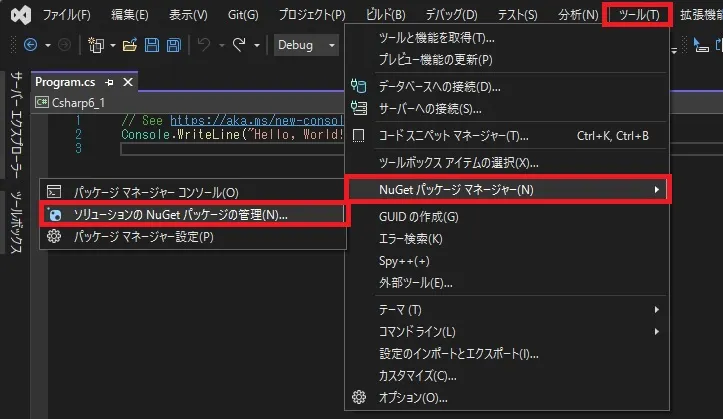Open the ツールボックス side tab
723x419 pixels.
click(16, 222)
